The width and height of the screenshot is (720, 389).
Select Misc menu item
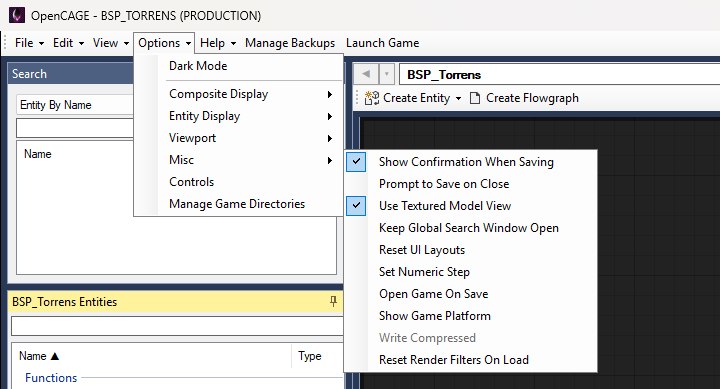(x=239, y=160)
